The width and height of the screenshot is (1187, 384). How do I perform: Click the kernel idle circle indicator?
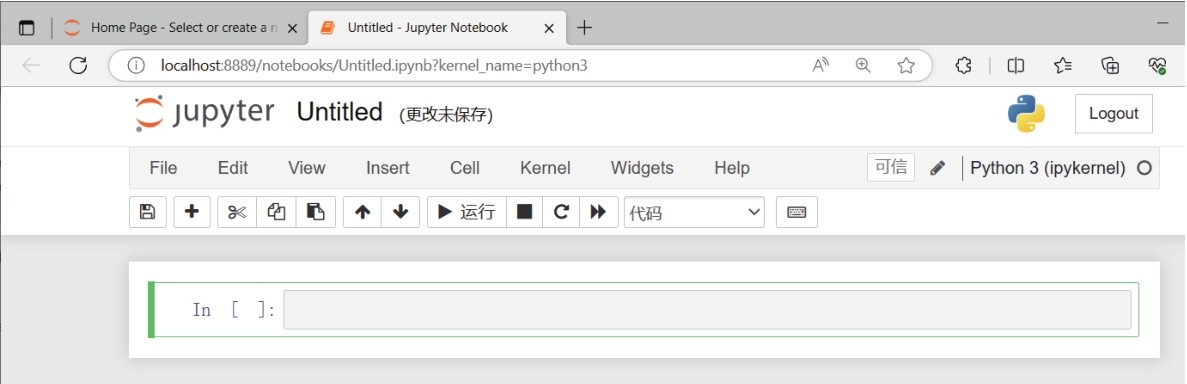tap(1145, 168)
